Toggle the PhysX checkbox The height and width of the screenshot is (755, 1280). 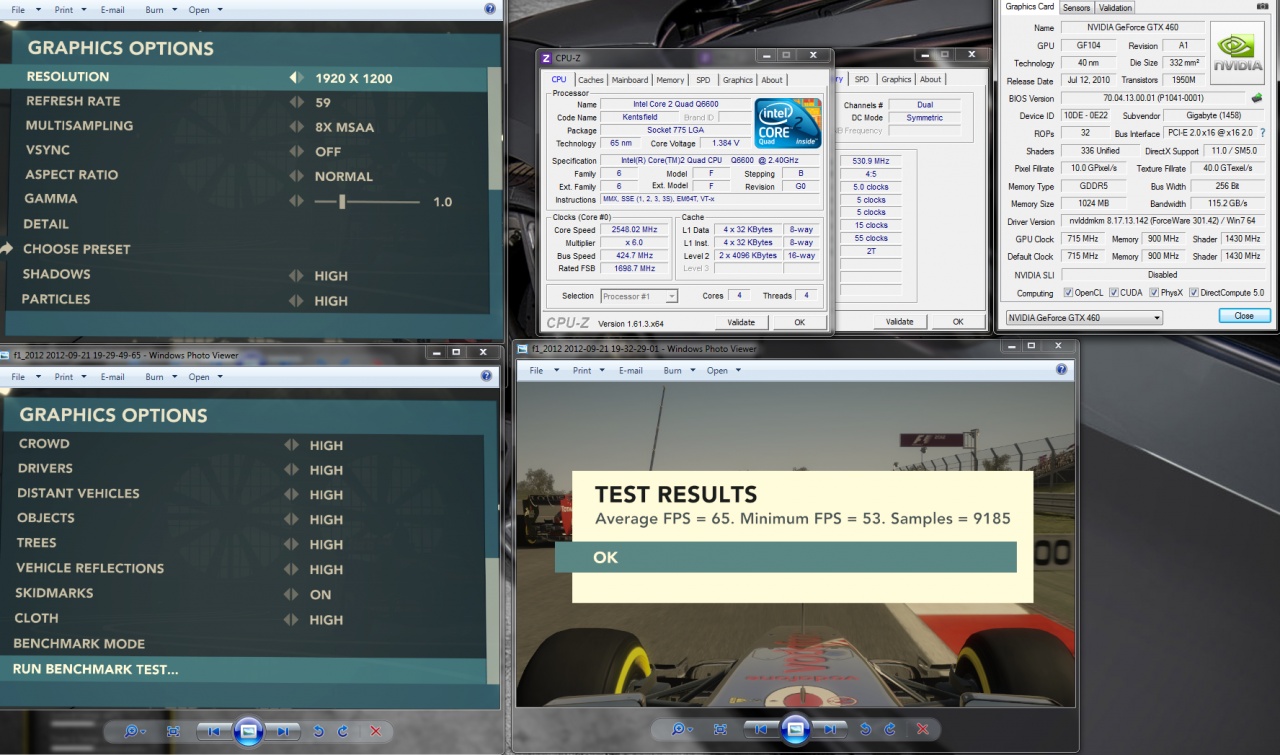pos(1154,293)
